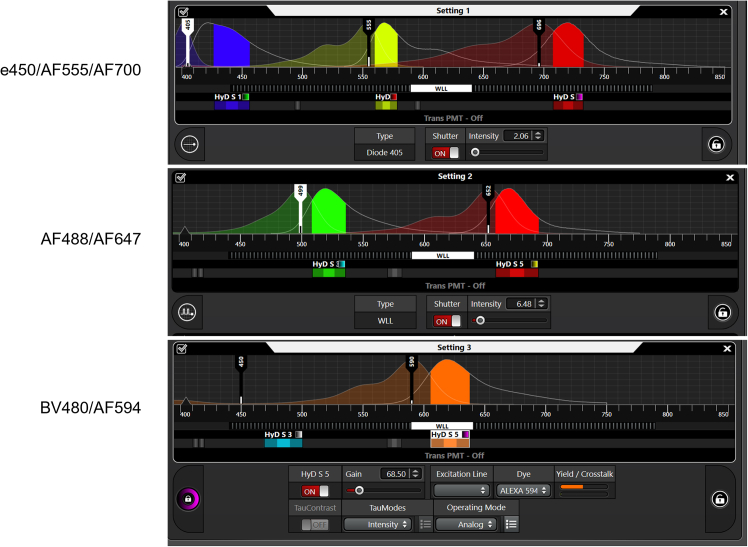Click the right lock icon in Setting 3
The width and height of the screenshot is (748, 547).
[719, 499]
